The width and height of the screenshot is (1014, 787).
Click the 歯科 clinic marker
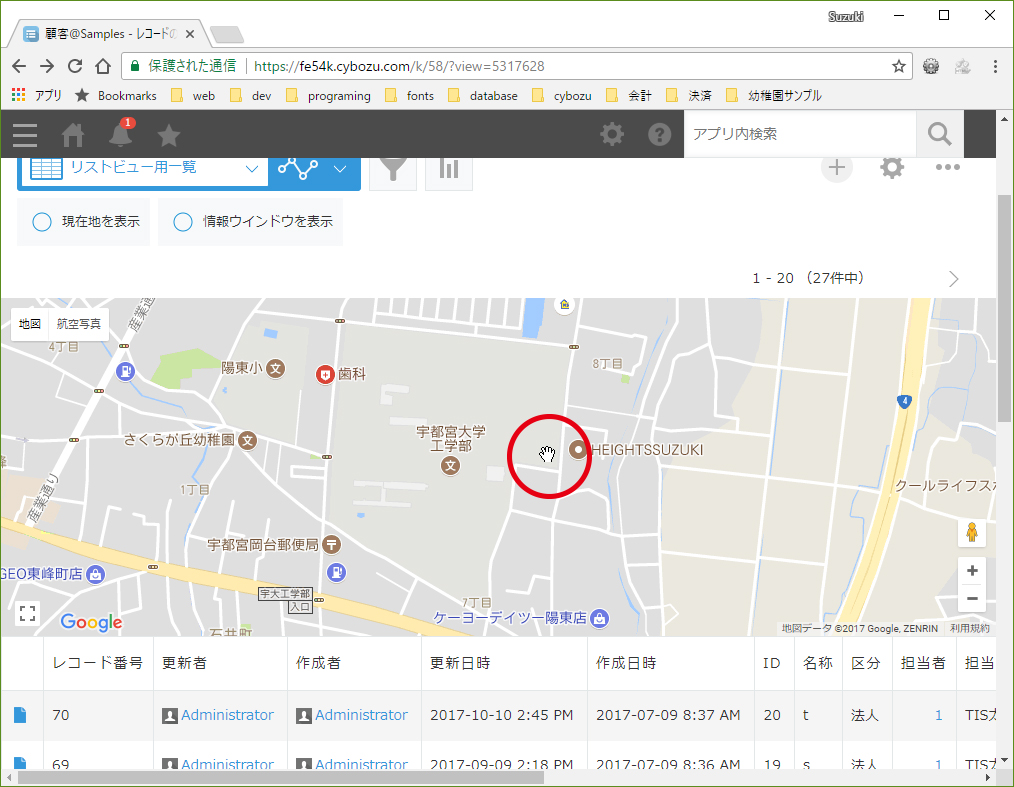click(x=325, y=374)
